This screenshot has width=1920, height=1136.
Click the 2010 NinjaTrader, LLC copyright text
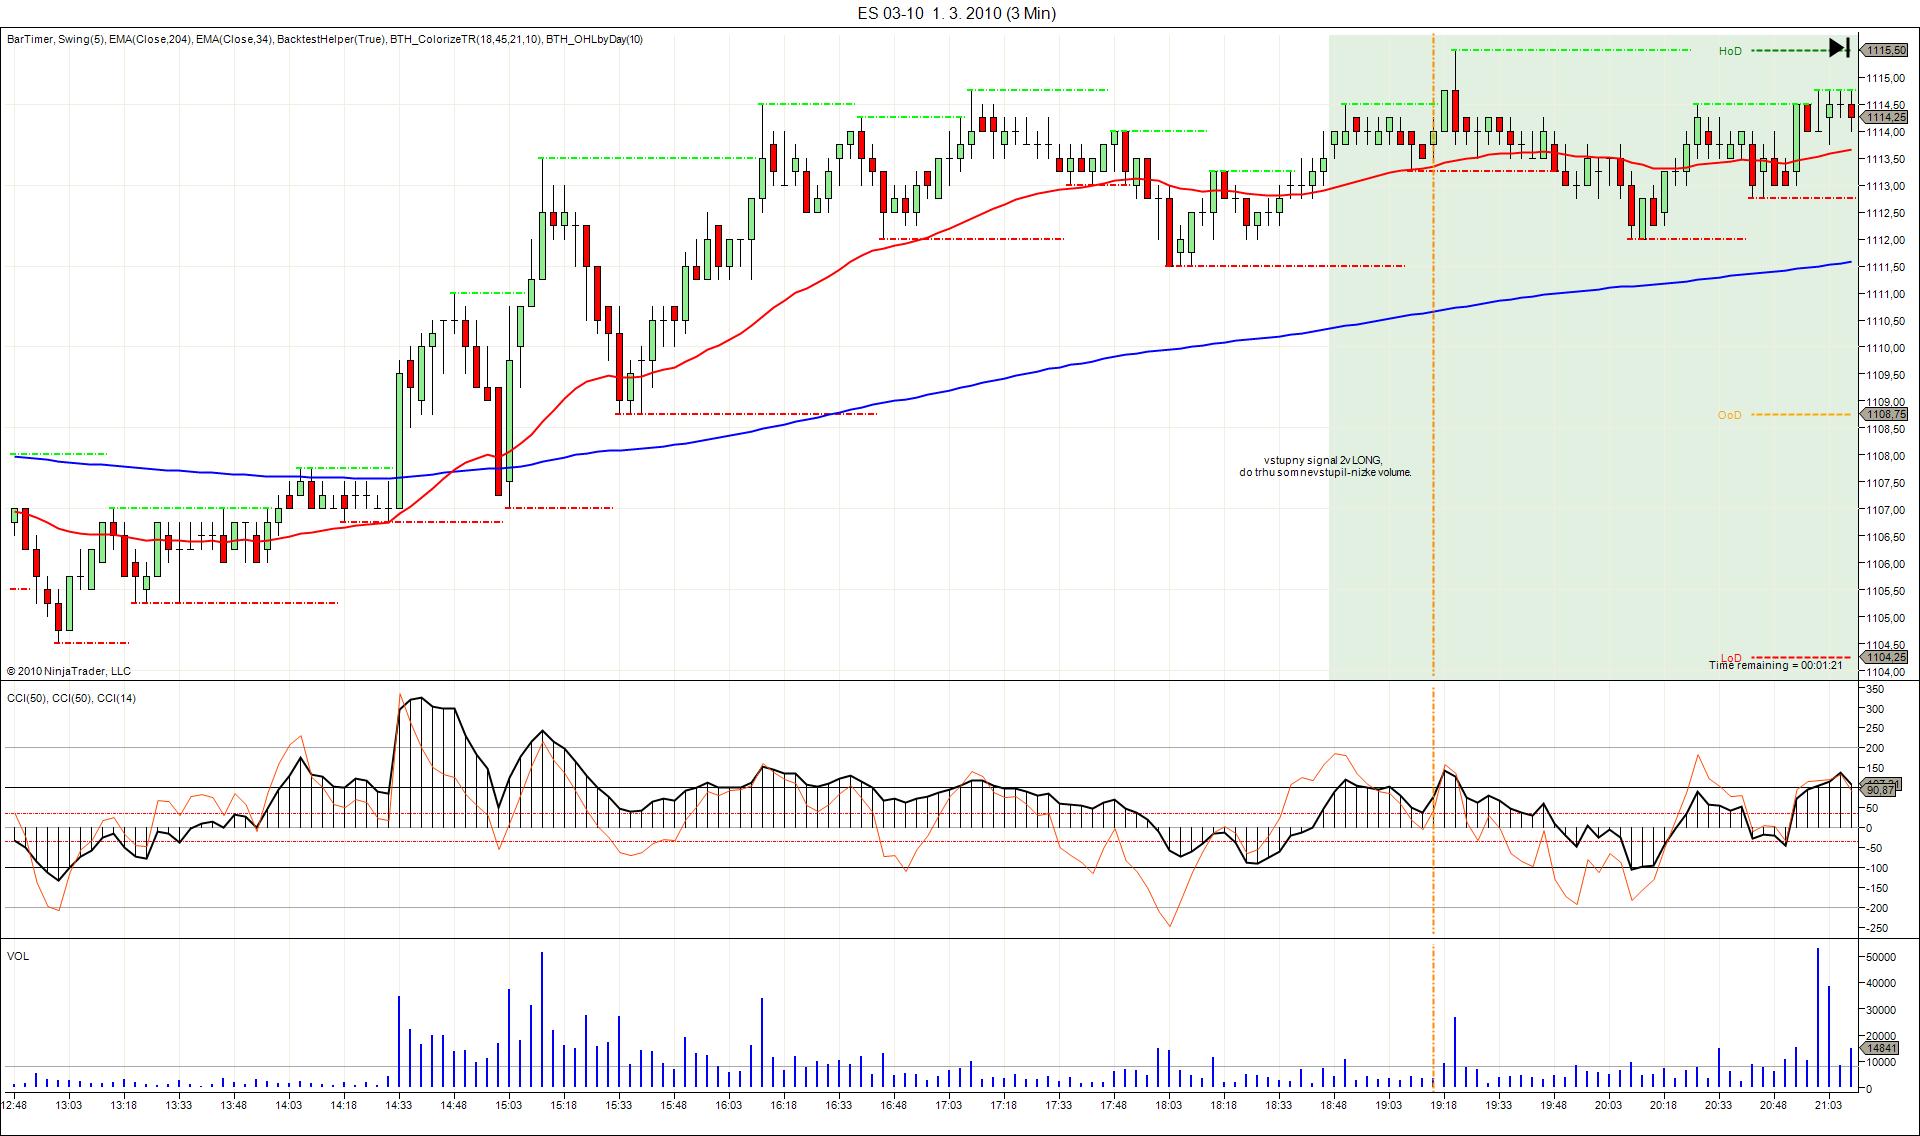click(68, 671)
